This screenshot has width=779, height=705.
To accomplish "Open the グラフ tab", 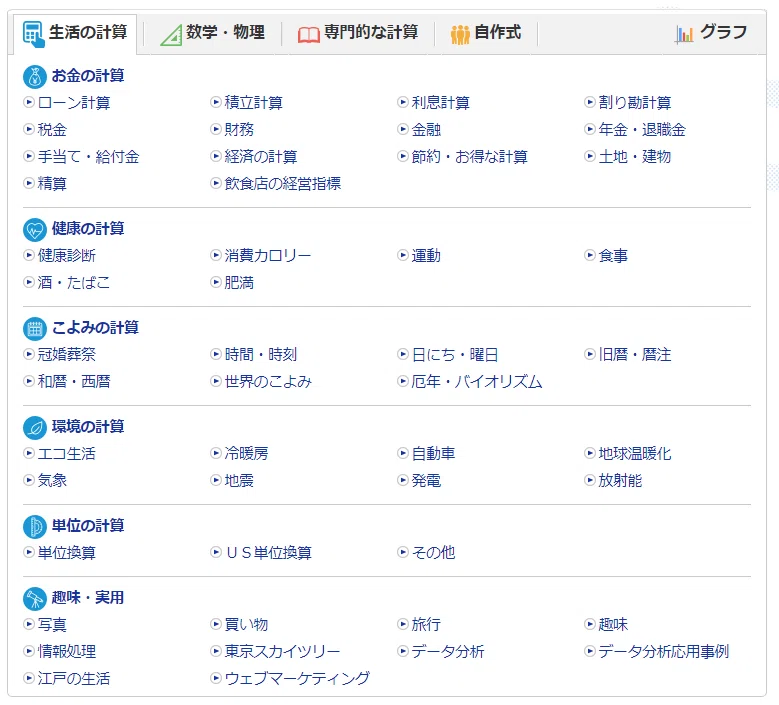I will (x=711, y=33).
